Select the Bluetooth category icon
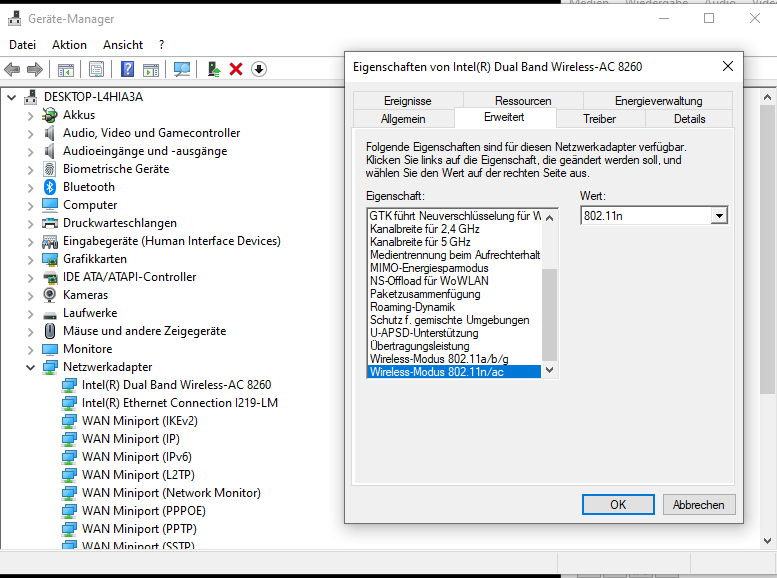777x578 pixels. (50, 187)
